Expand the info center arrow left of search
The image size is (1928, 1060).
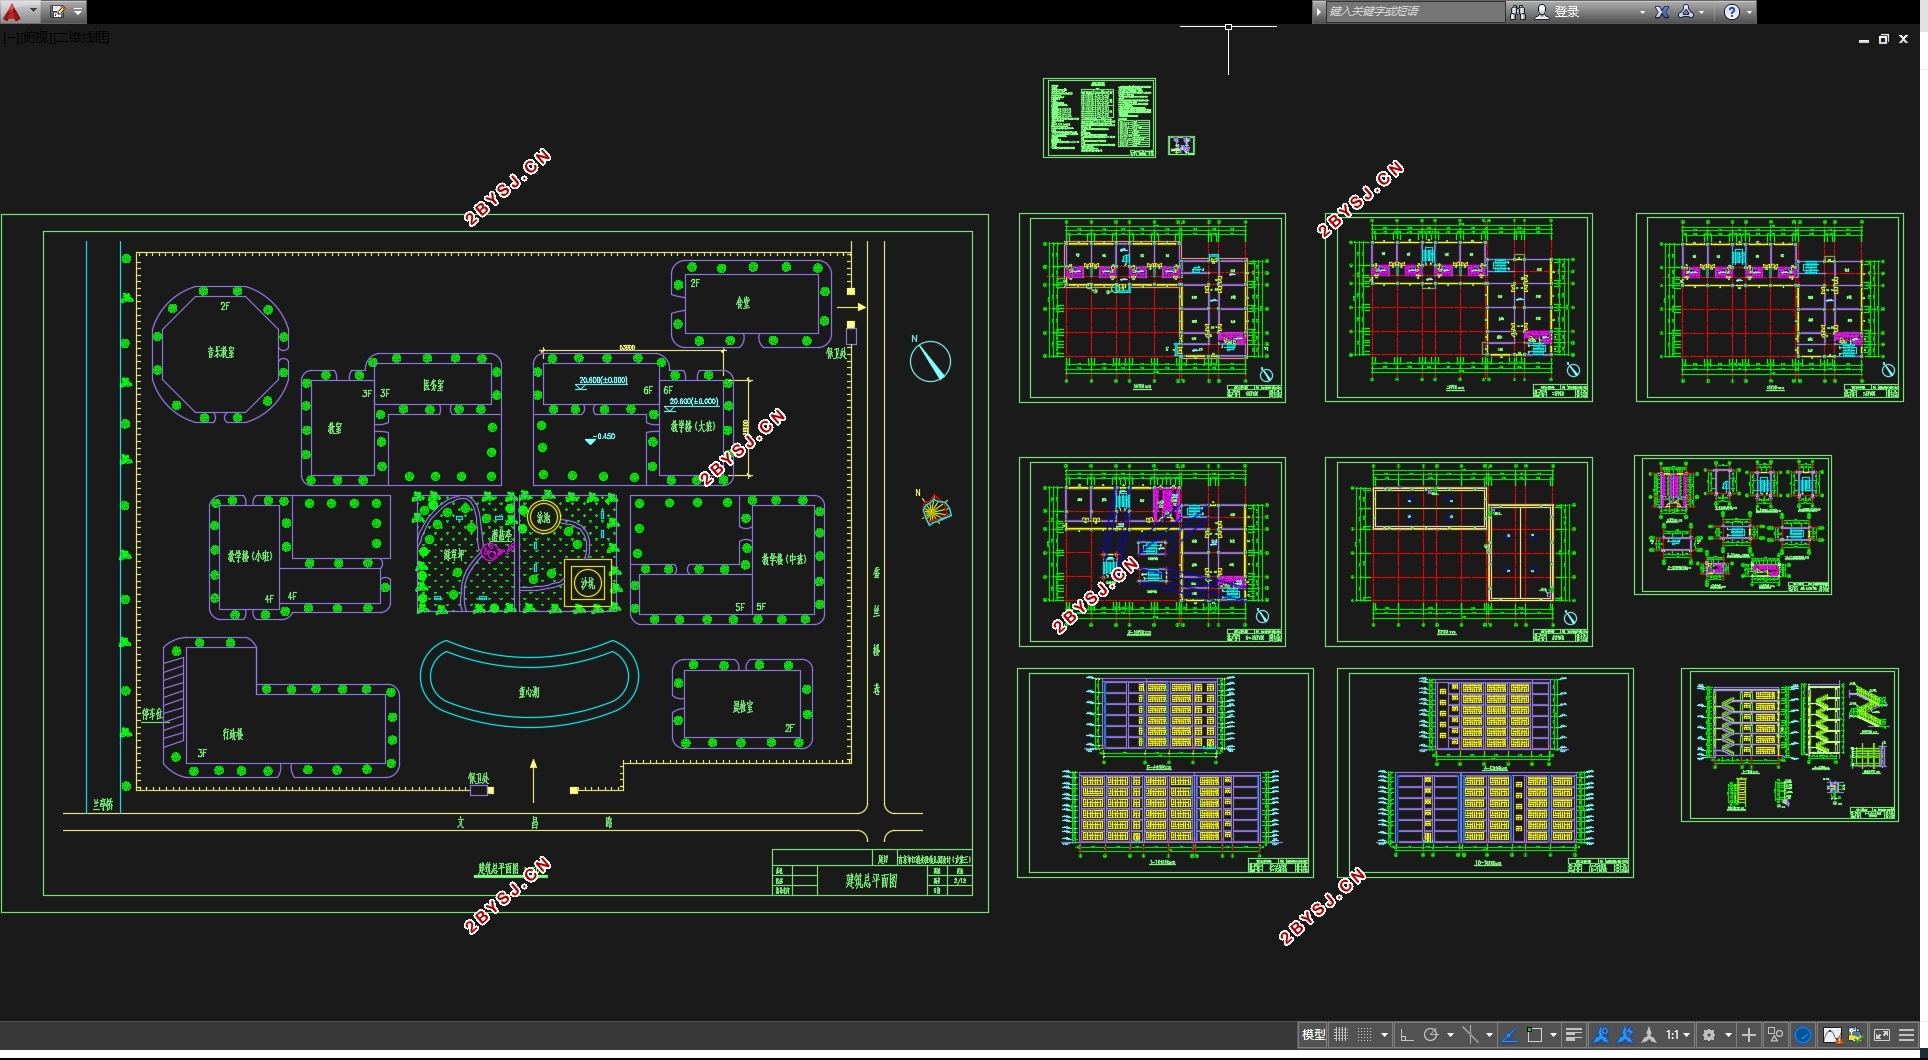[1319, 12]
